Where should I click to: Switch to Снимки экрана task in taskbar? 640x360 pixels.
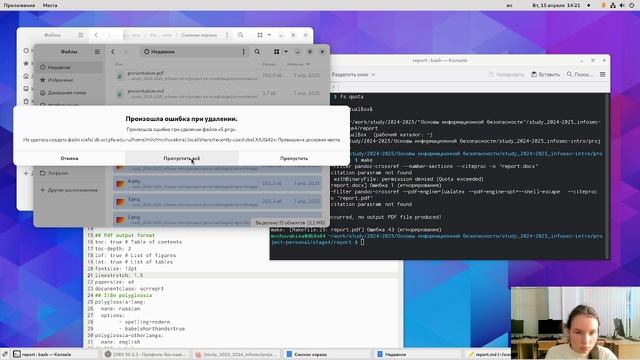point(328,354)
